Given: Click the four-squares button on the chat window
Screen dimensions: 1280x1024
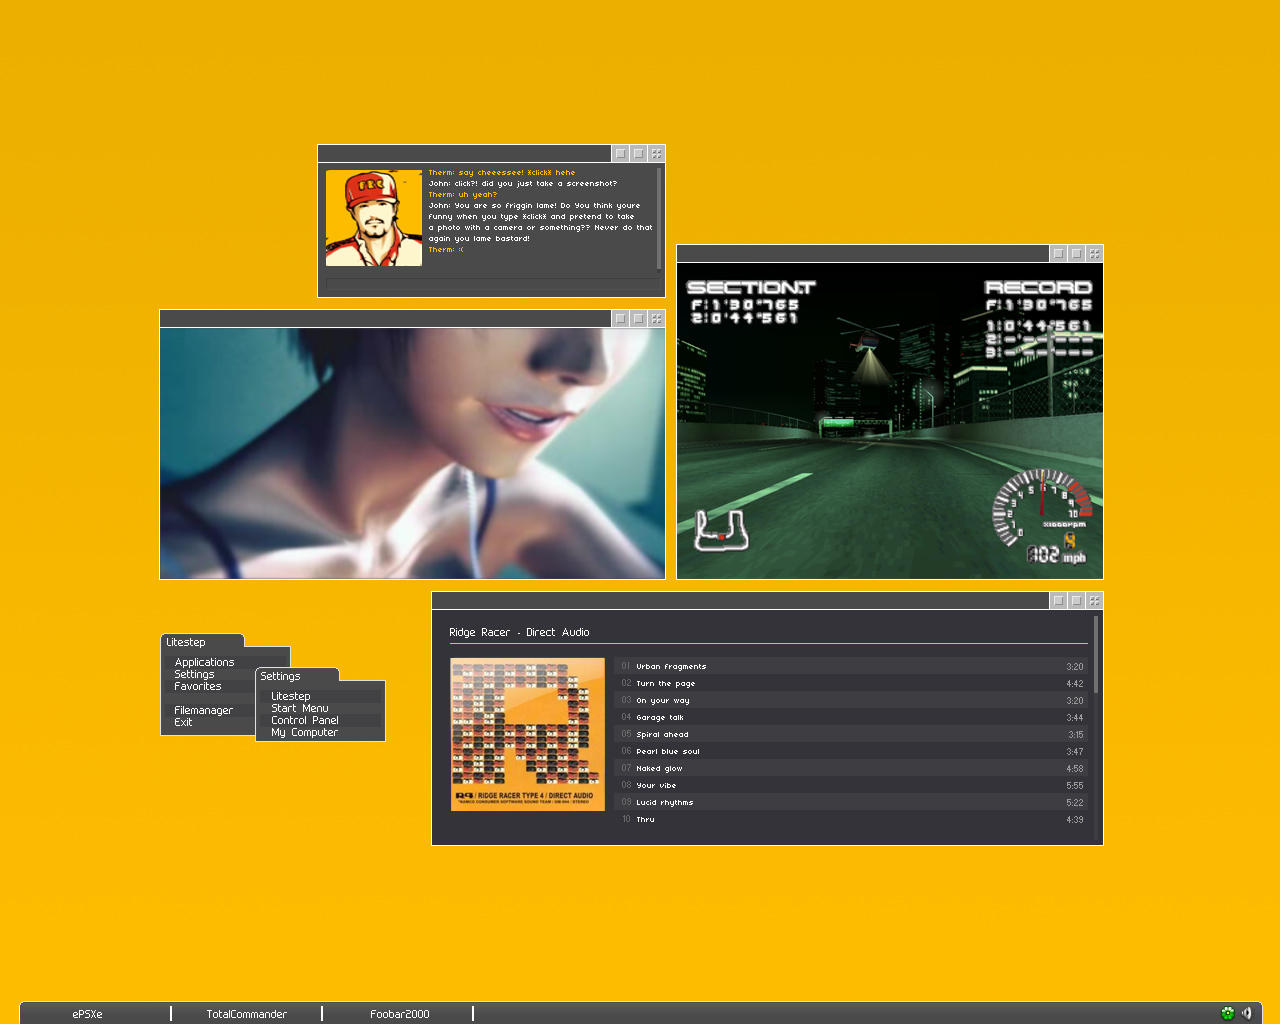Looking at the screenshot, I should pos(656,153).
